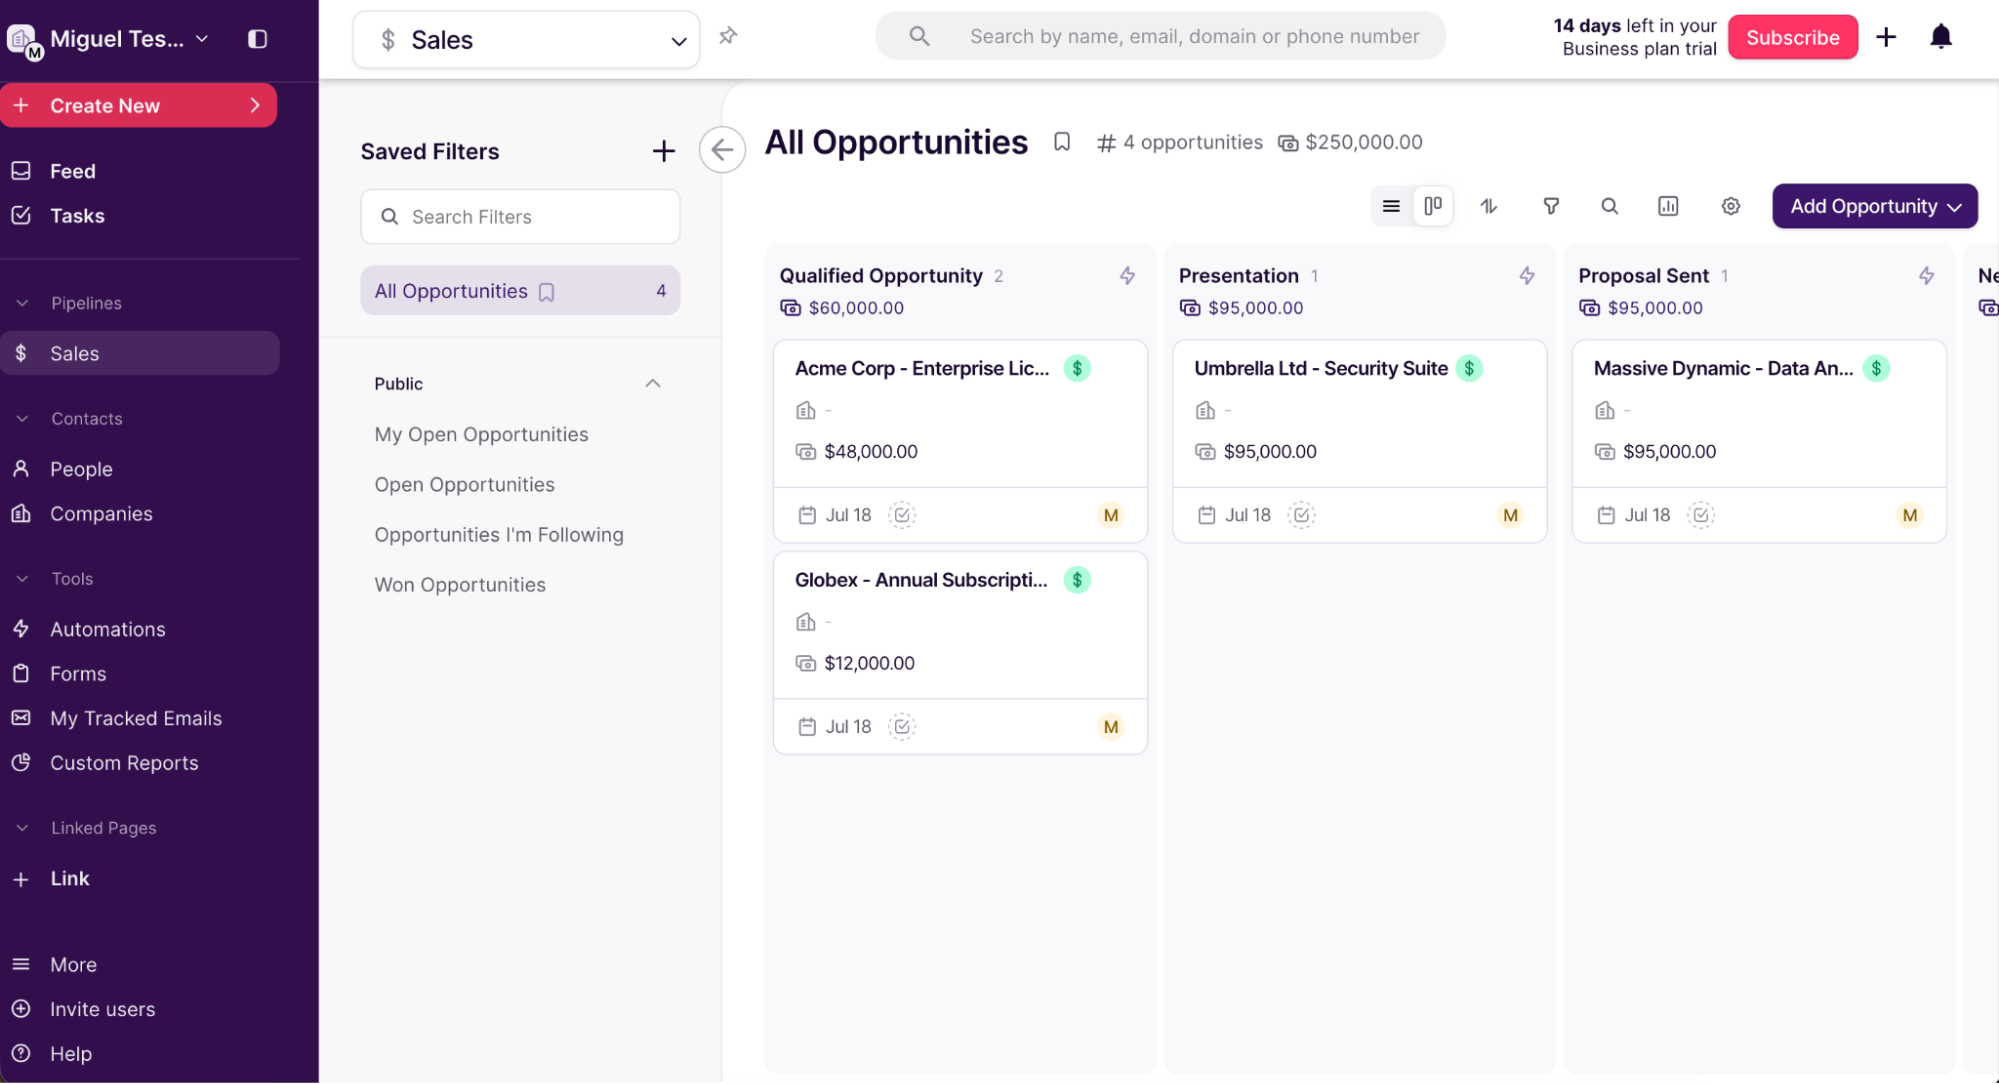Viewport: 1999px width, 1084px height.
Task: Toggle the task check on Globex card
Action: (902, 727)
